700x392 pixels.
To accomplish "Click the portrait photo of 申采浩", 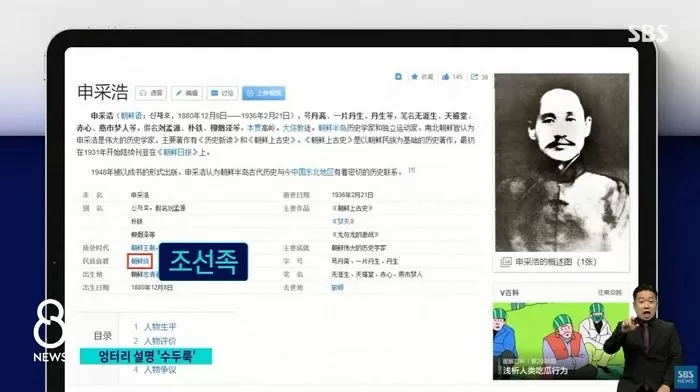I will click(562, 162).
